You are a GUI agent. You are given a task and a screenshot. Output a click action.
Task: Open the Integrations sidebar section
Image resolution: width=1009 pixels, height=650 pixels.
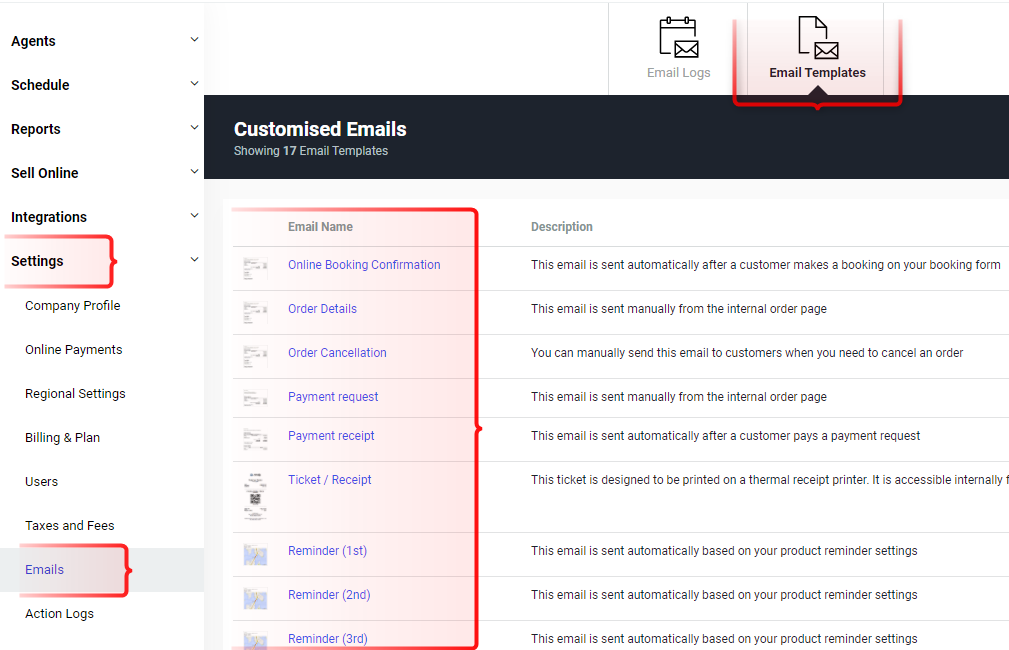click(x=49, y=218)
